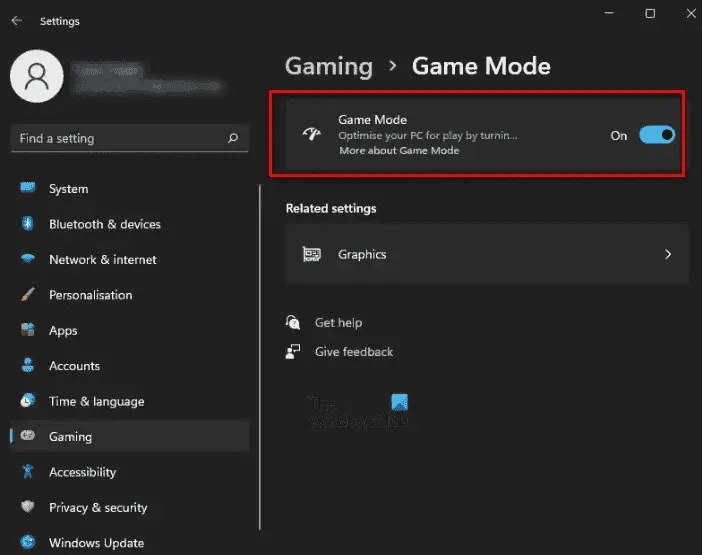Click the Personalisation paintbrush icon
Image resolution: width=702 pixels, height=555 pixels.
tap(28, 295)
